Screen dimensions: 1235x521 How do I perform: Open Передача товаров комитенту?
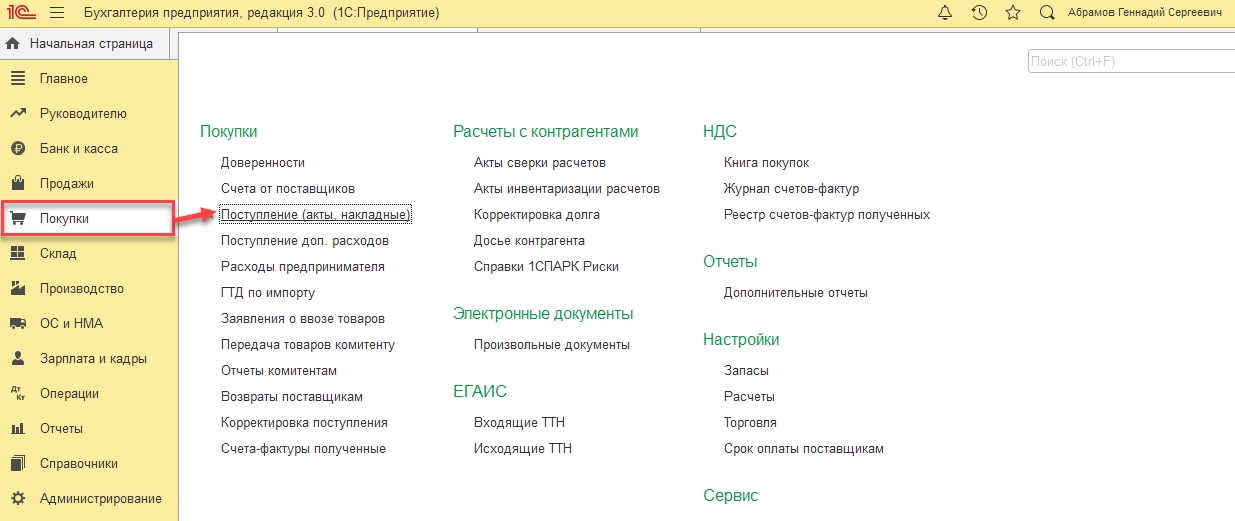coord(308,344)
